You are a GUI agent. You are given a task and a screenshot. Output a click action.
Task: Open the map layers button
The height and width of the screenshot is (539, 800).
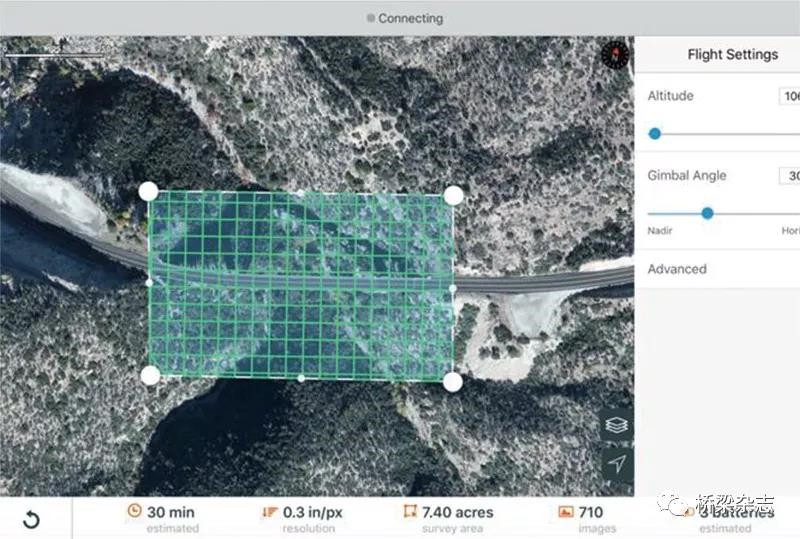[617, 425]
